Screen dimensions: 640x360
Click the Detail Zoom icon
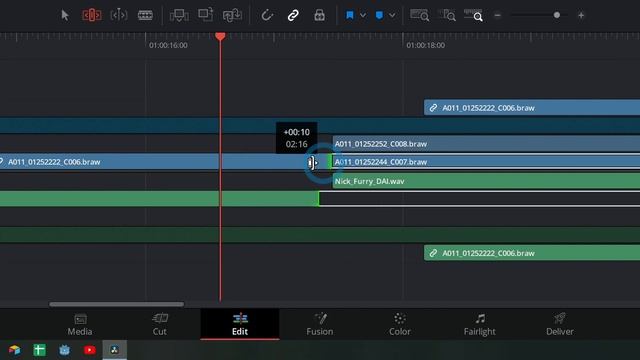pyautogui.click(x=447, y=16)
